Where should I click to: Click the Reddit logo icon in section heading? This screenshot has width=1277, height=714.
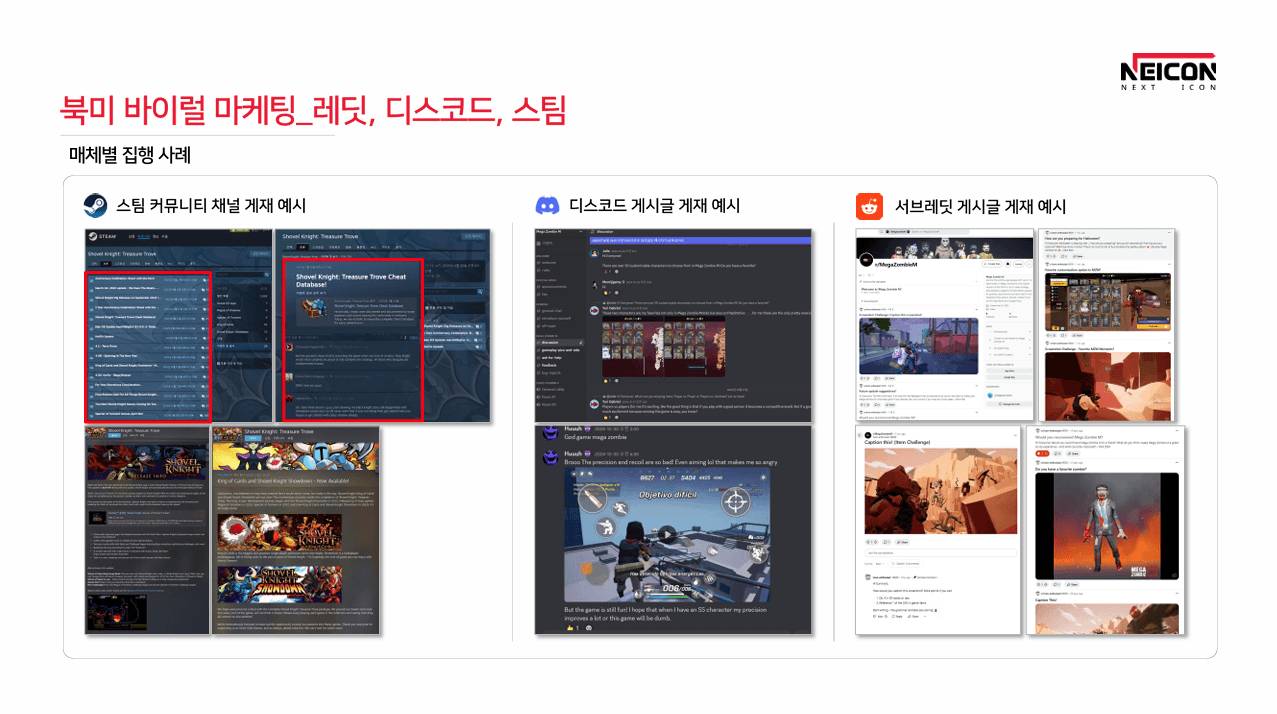tap(869, 206)
